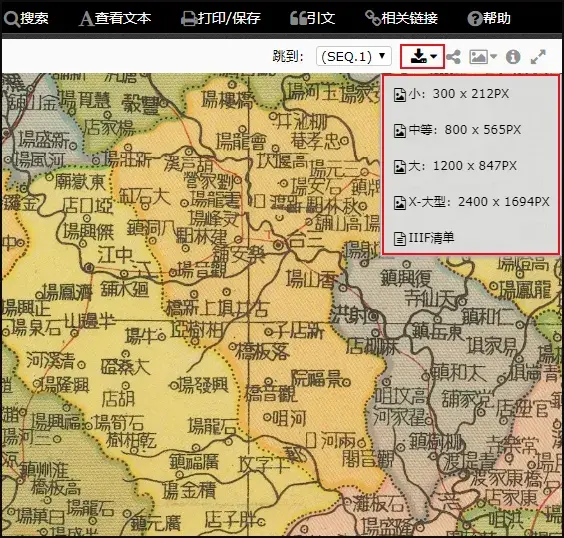Open the 帮助 help menu
This screenshot has width=564, height=538.
click(x=489, y=18)
